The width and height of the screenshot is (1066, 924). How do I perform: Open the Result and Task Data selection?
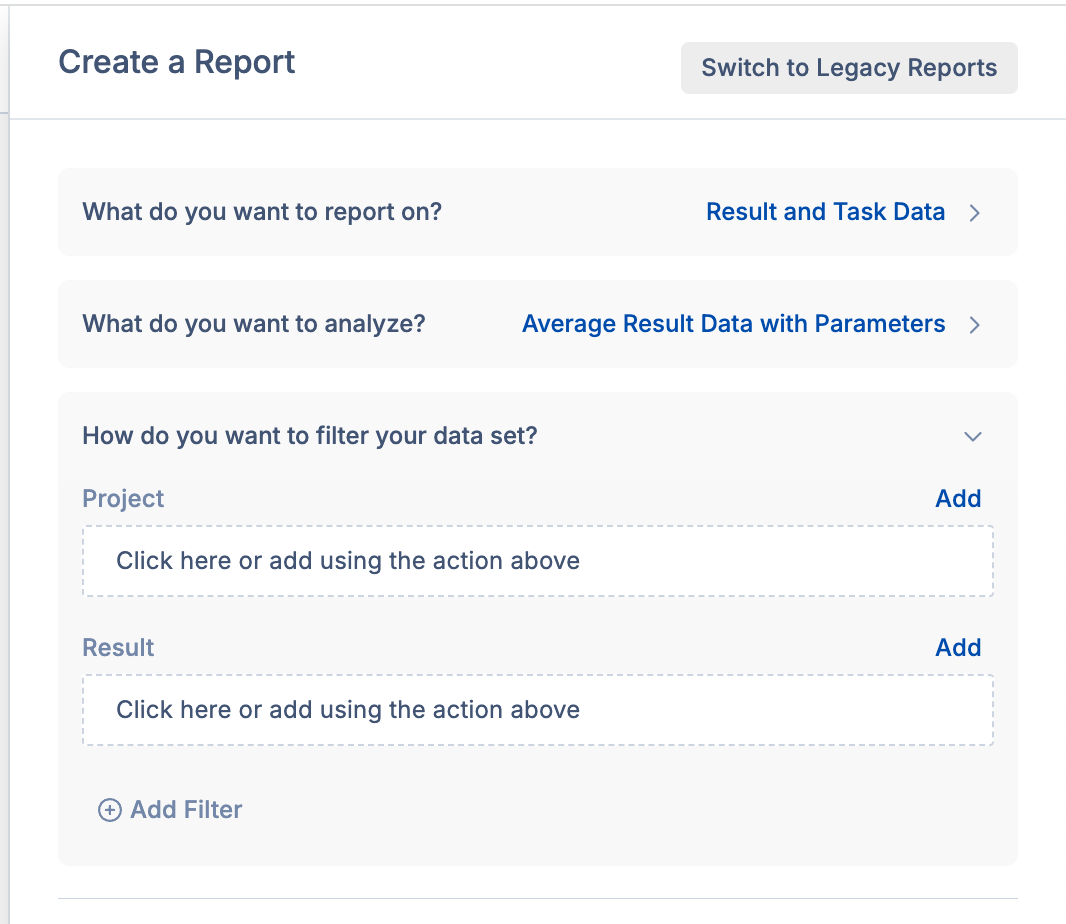[x=825, y=212]
